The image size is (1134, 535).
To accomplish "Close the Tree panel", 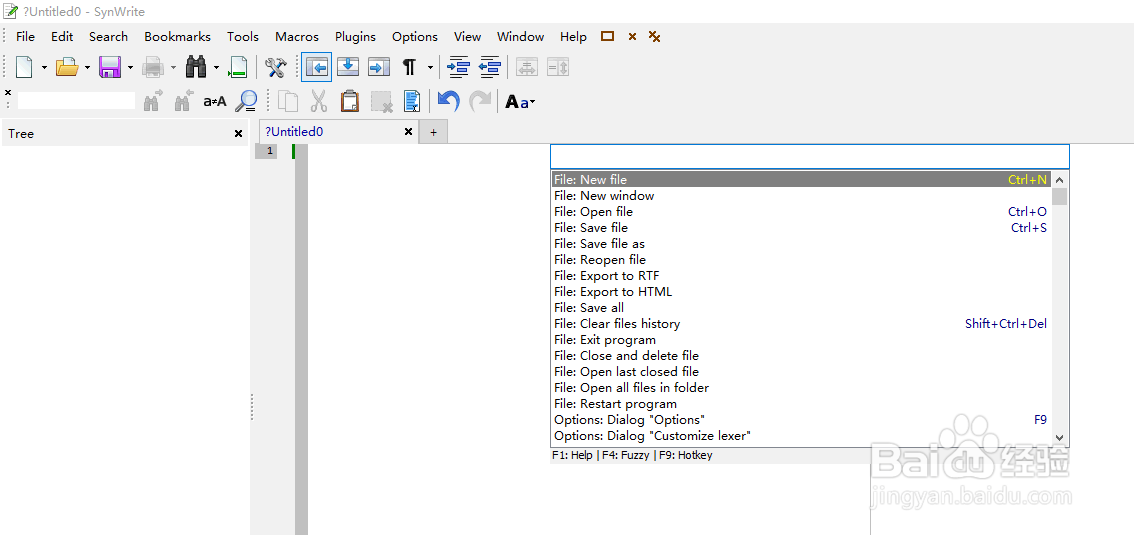I will click(x=239, y=134).
